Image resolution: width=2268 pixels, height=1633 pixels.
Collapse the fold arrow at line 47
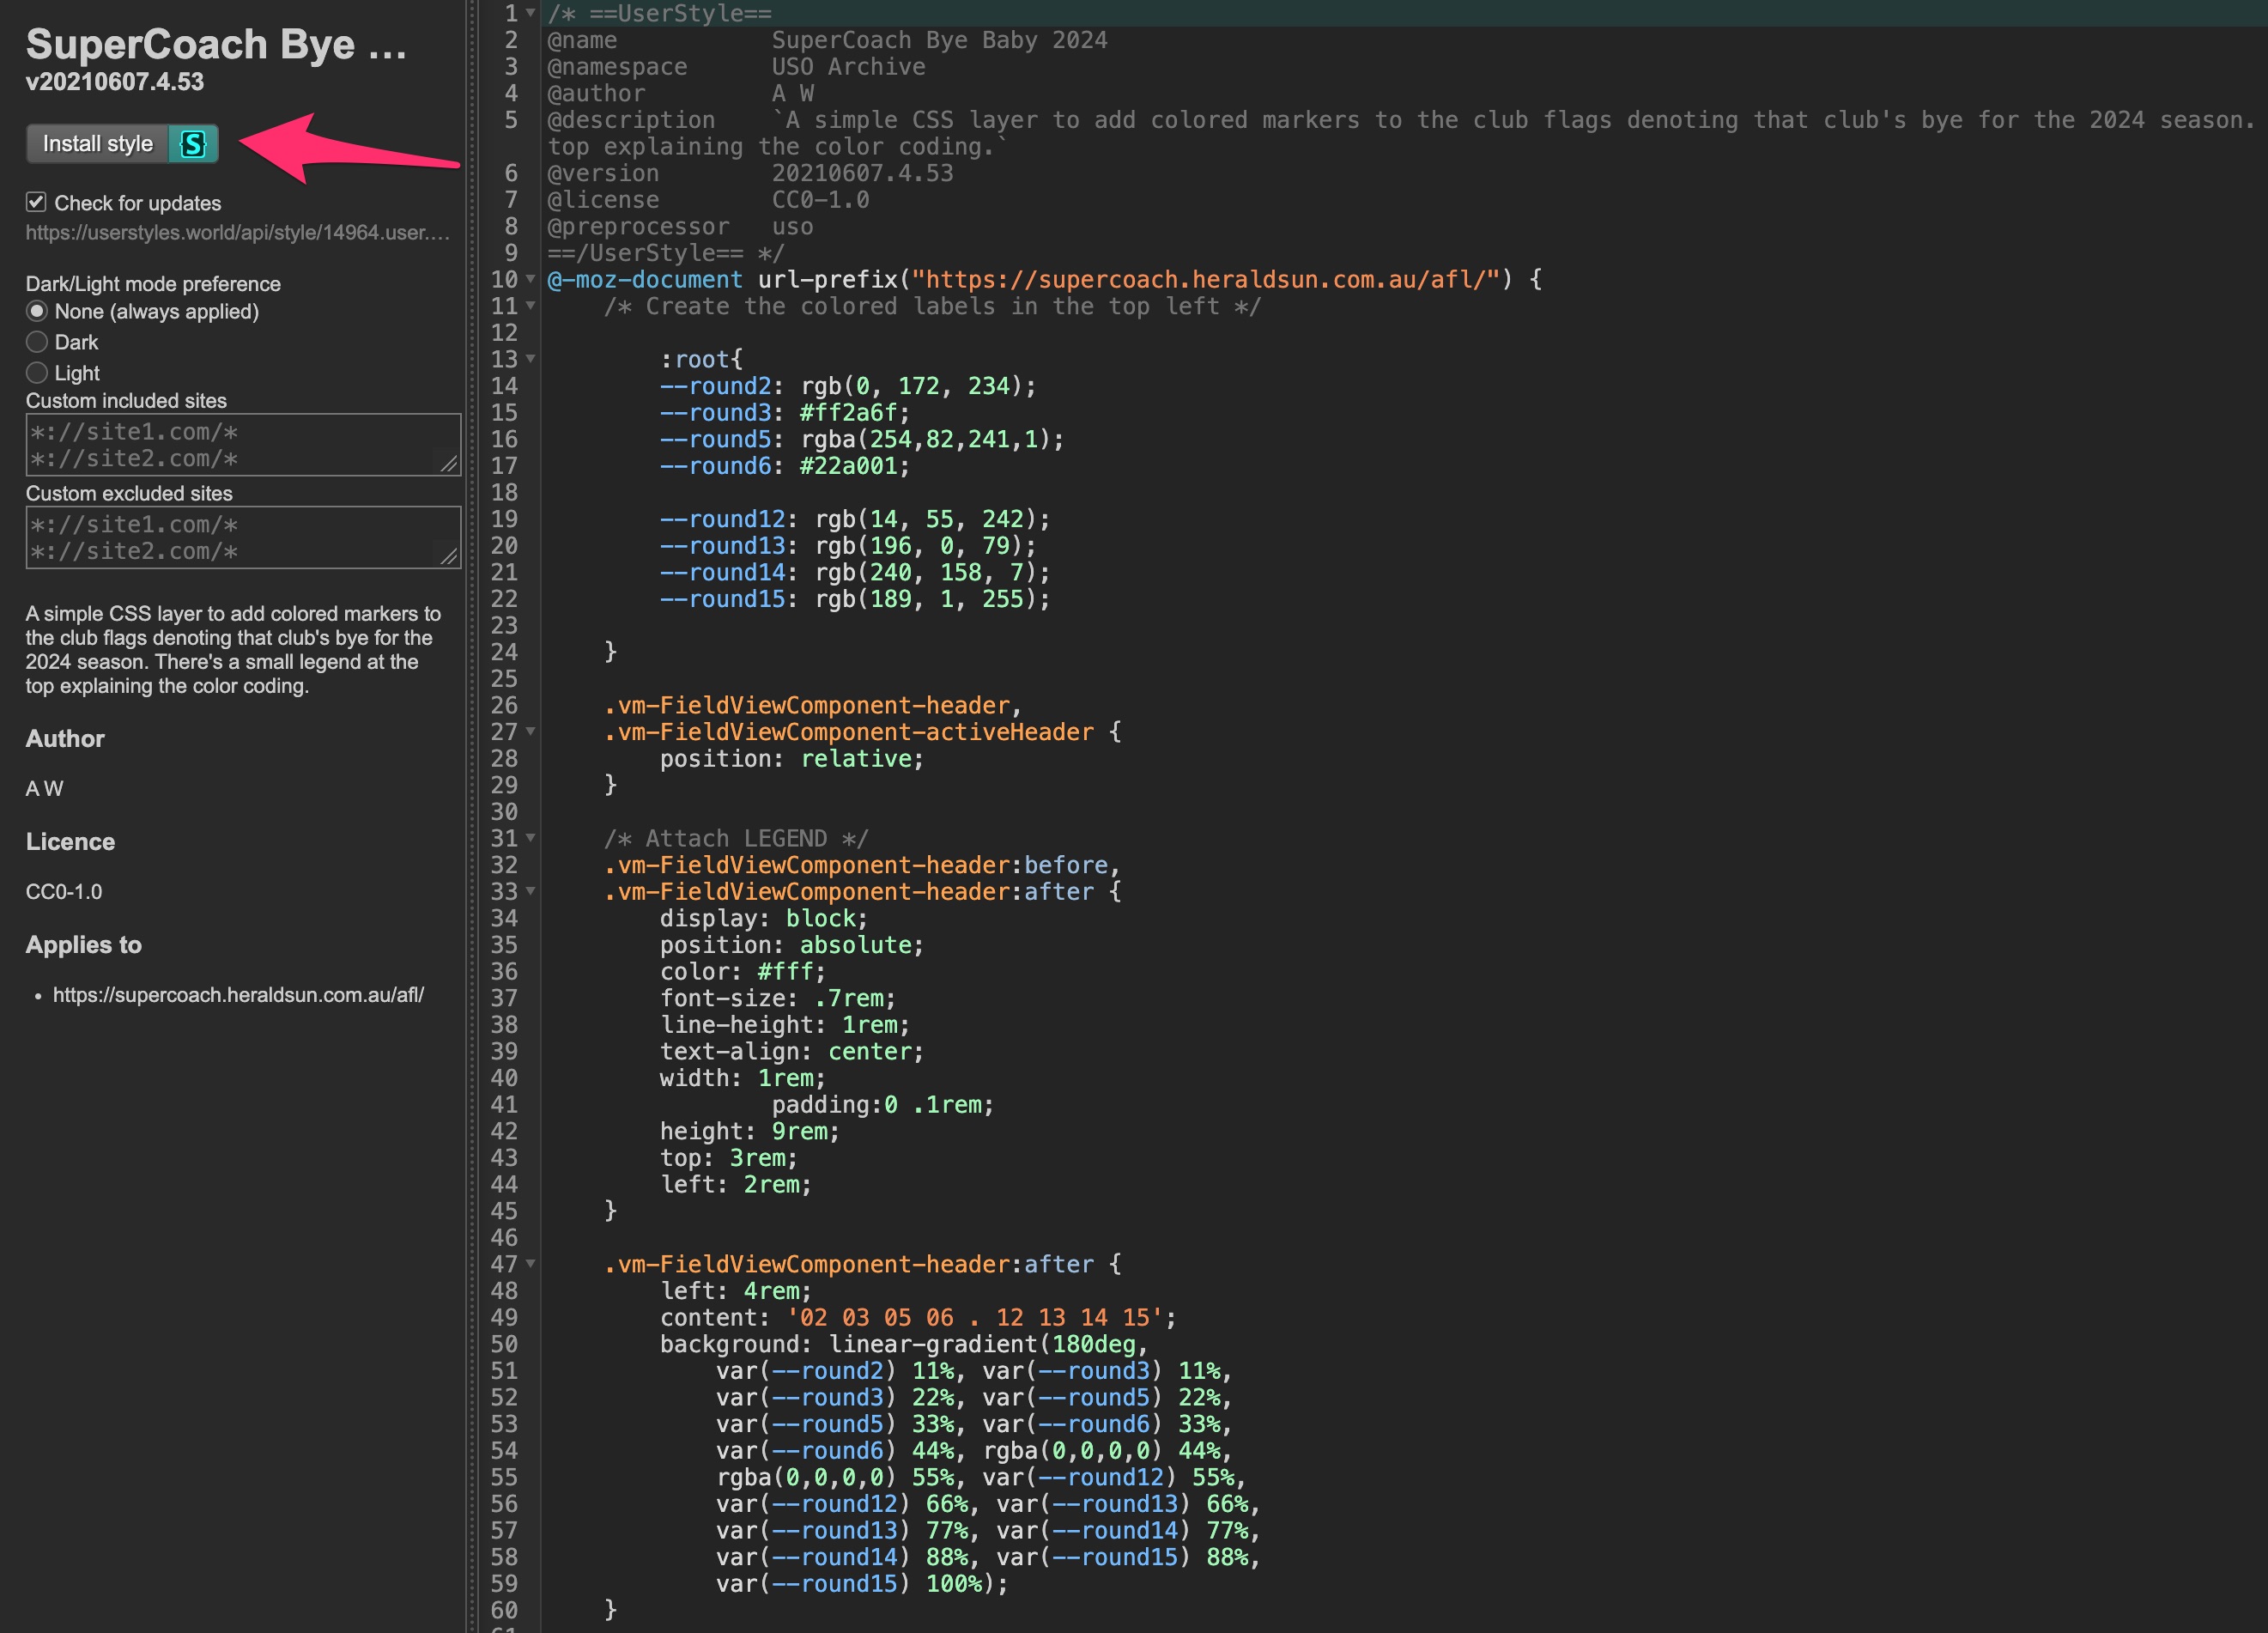pos(531,1264)
